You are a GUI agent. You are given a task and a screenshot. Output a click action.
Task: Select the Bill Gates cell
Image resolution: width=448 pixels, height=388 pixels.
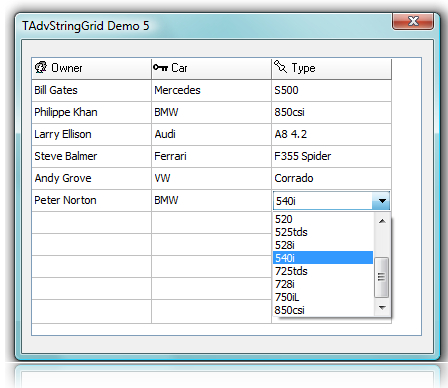point(91,90)
